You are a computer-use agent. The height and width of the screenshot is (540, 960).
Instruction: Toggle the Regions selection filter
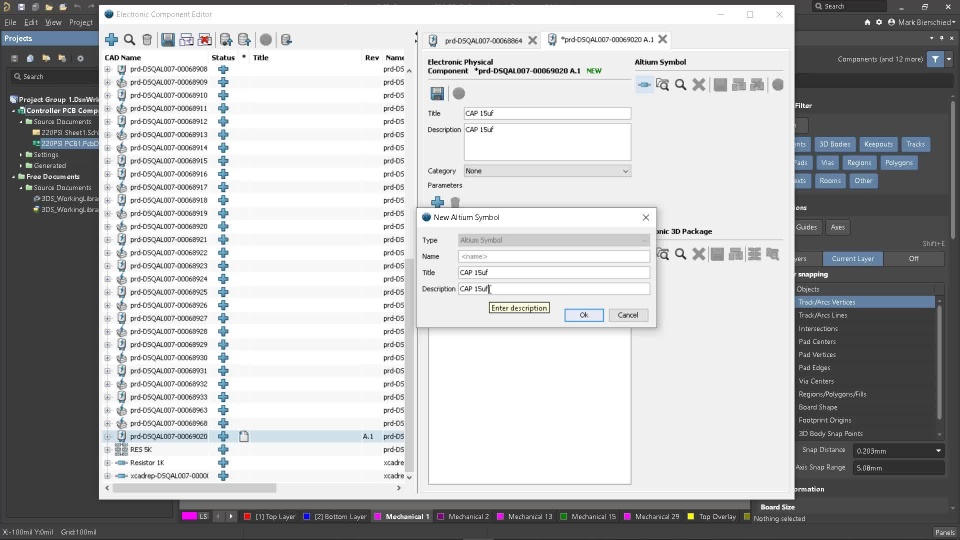click(858, 163)
